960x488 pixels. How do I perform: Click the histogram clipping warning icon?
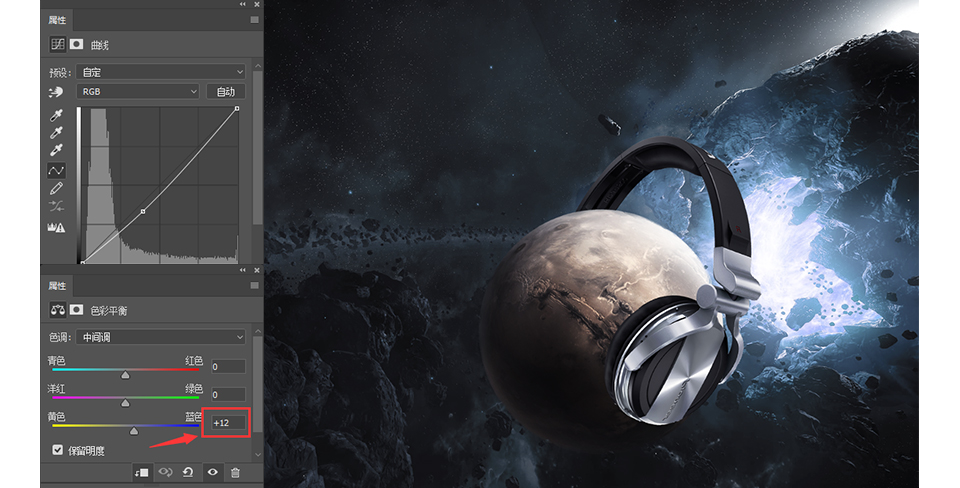coord(56,227)
